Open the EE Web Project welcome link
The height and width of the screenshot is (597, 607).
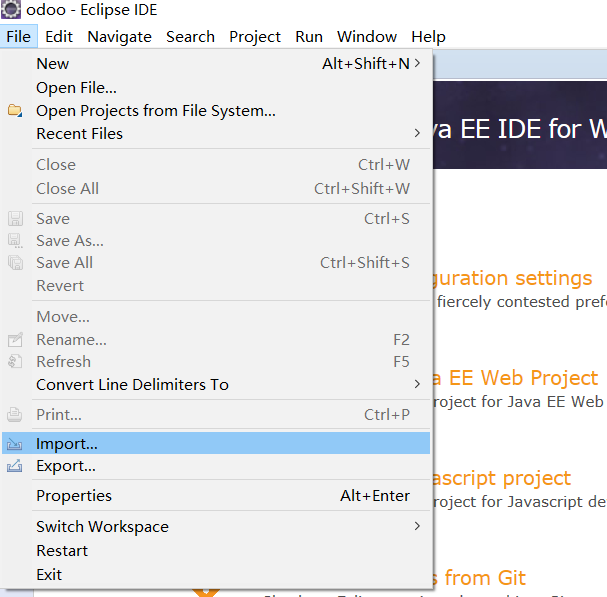coord(516,378)
